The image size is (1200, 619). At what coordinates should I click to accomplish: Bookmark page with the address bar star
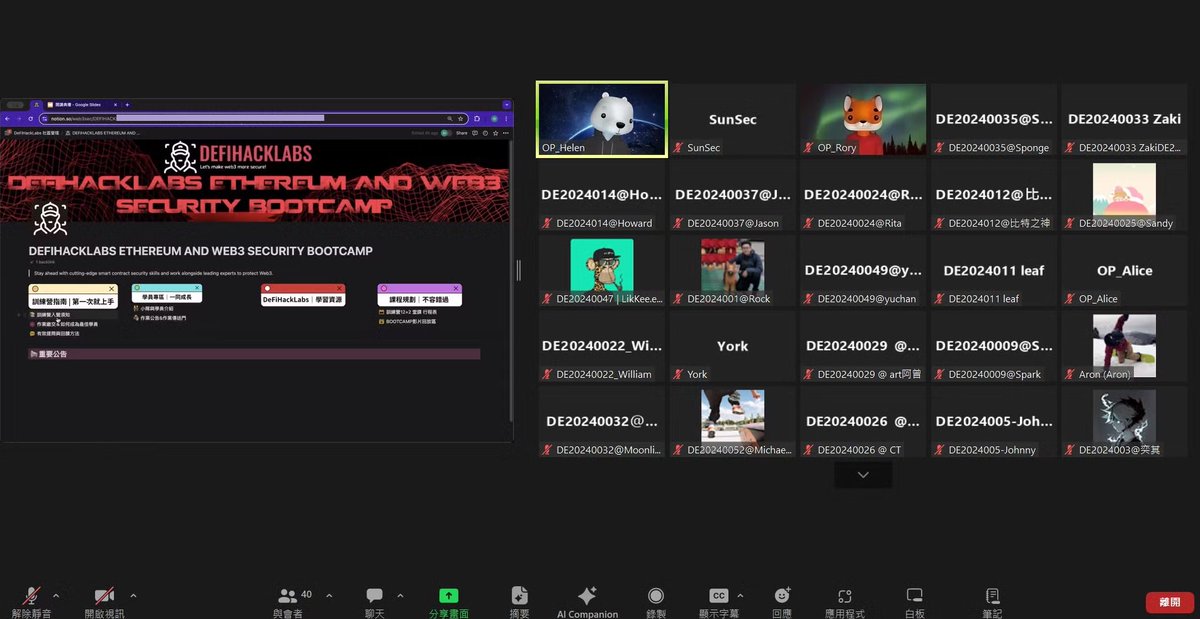[x=460, y=118]
